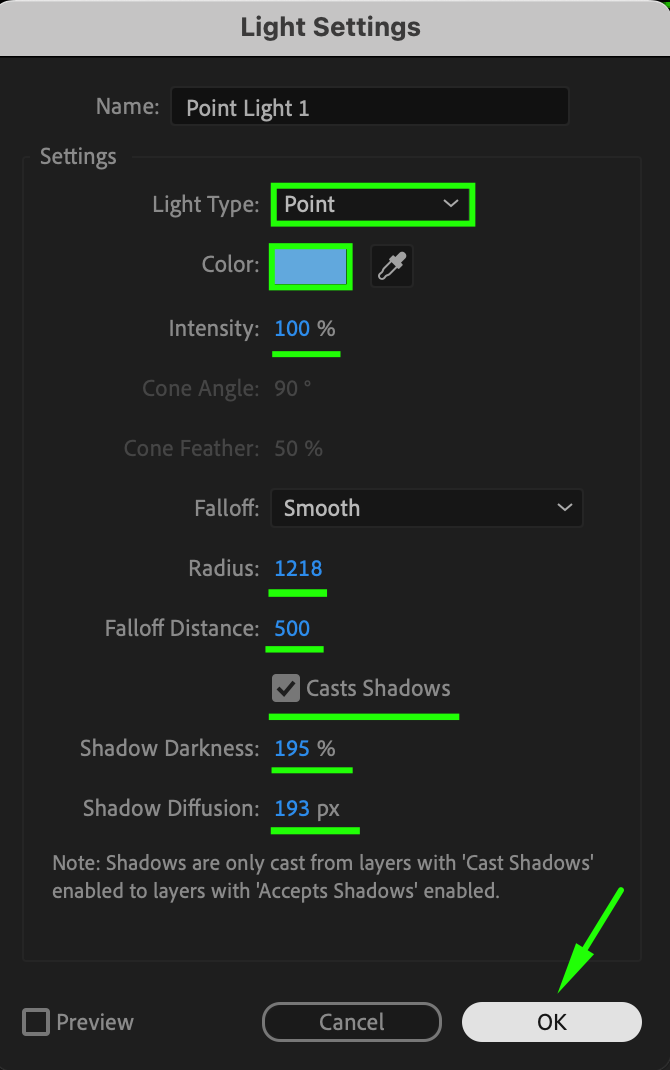Click the light blue Color swatch
The height and width of the screenshot is (1070, 670).
pyautogui.click(x=311, y=267)
